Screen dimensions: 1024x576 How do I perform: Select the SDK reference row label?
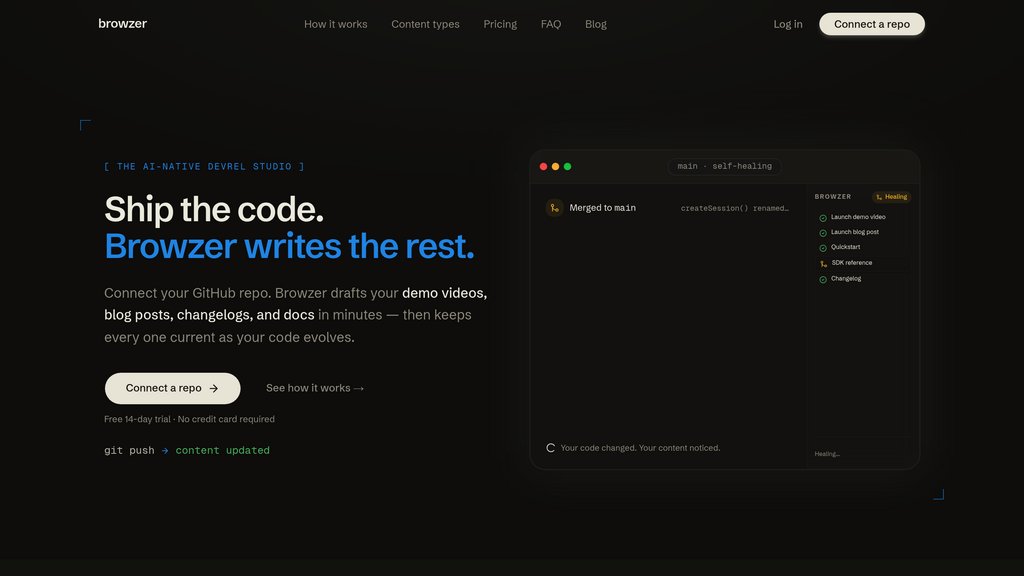[x=852, y=263]
